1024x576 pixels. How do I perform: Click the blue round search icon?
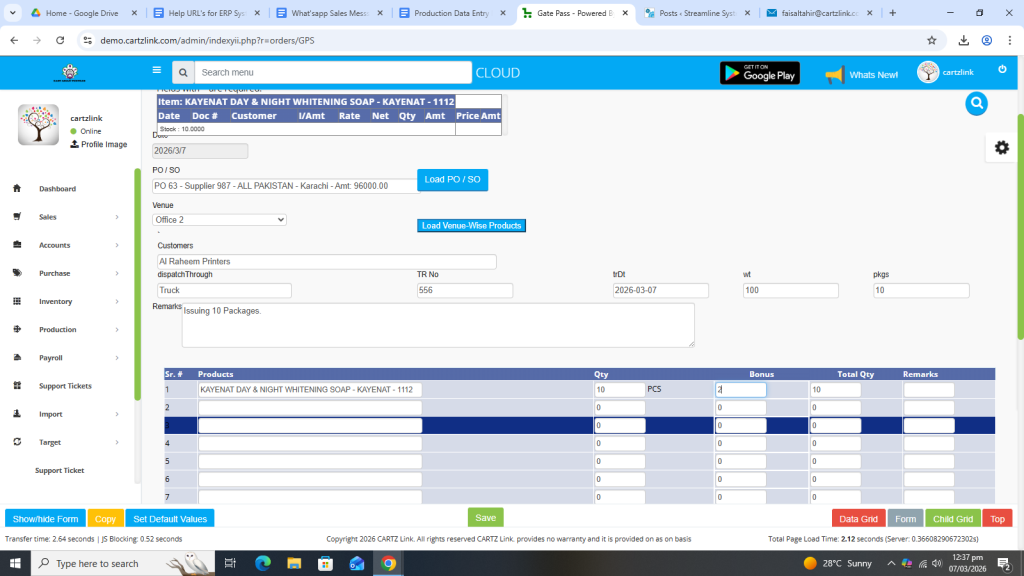click(x=977, y=103)
